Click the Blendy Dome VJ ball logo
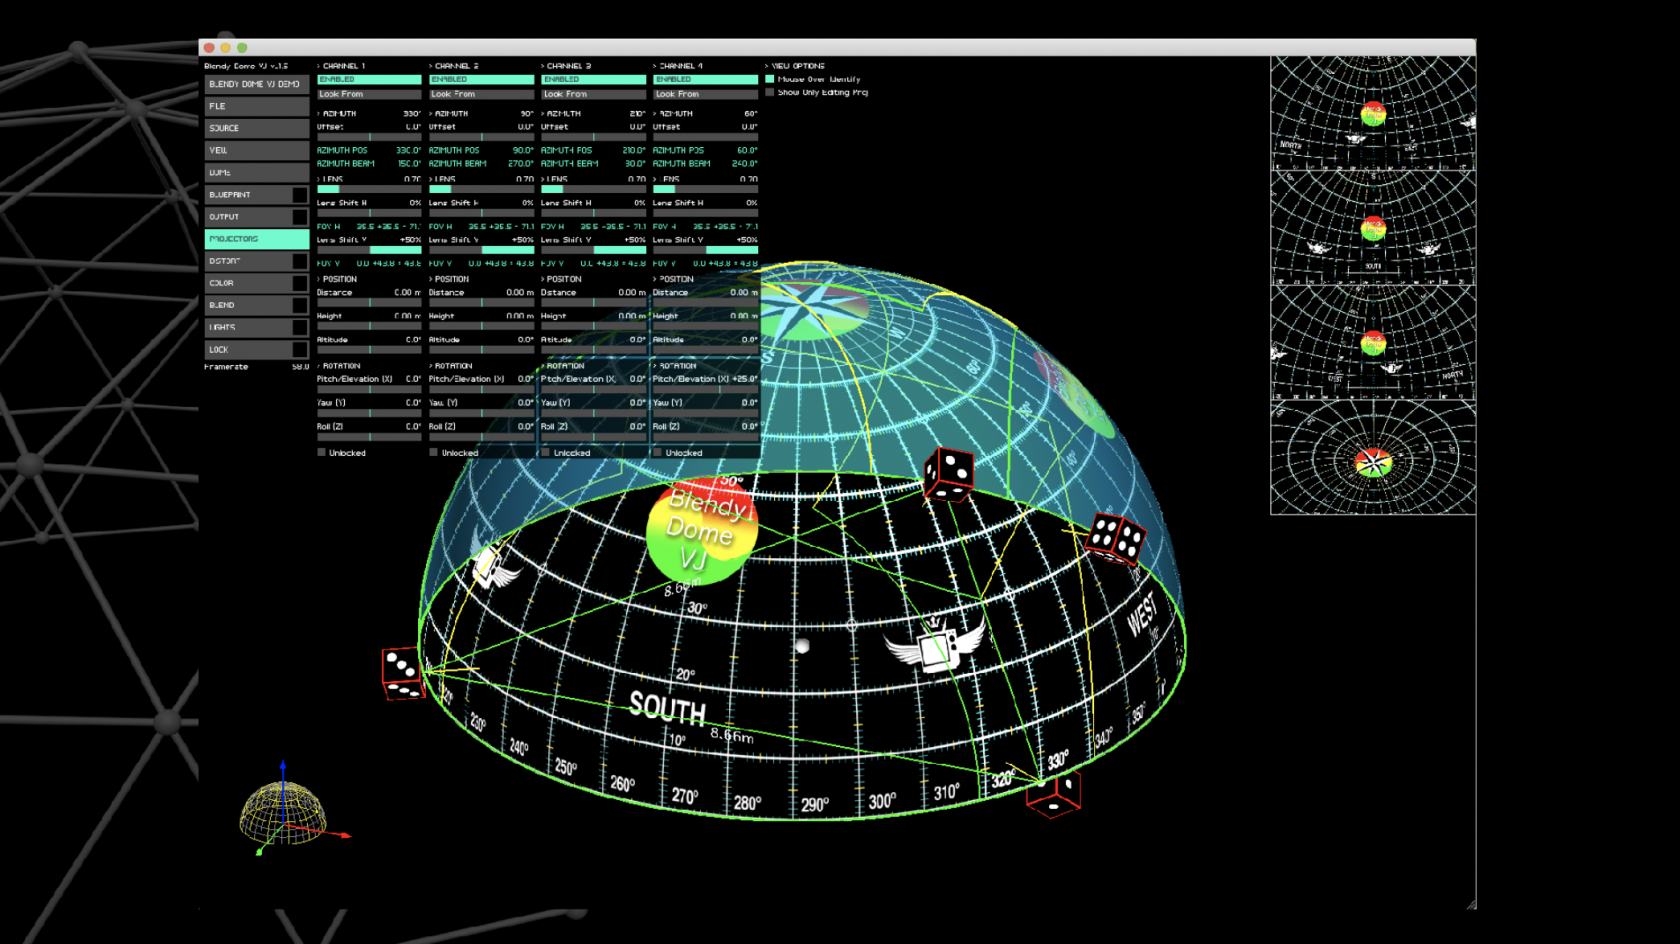Image resolution: width=1680 pixels, height=944 pixels. point(702,529)
